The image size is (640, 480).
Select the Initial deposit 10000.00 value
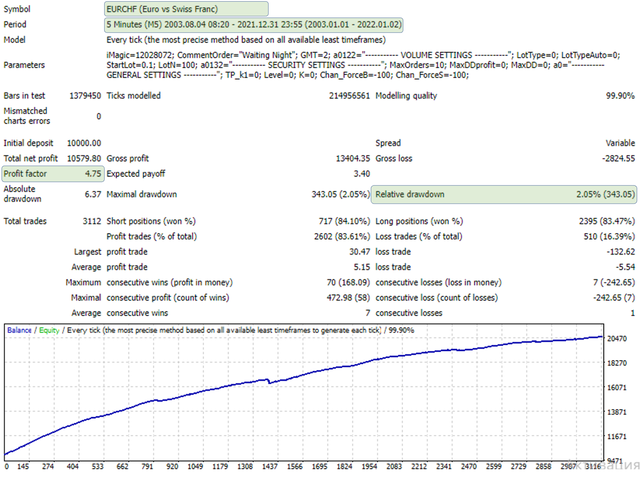[84, 143]
